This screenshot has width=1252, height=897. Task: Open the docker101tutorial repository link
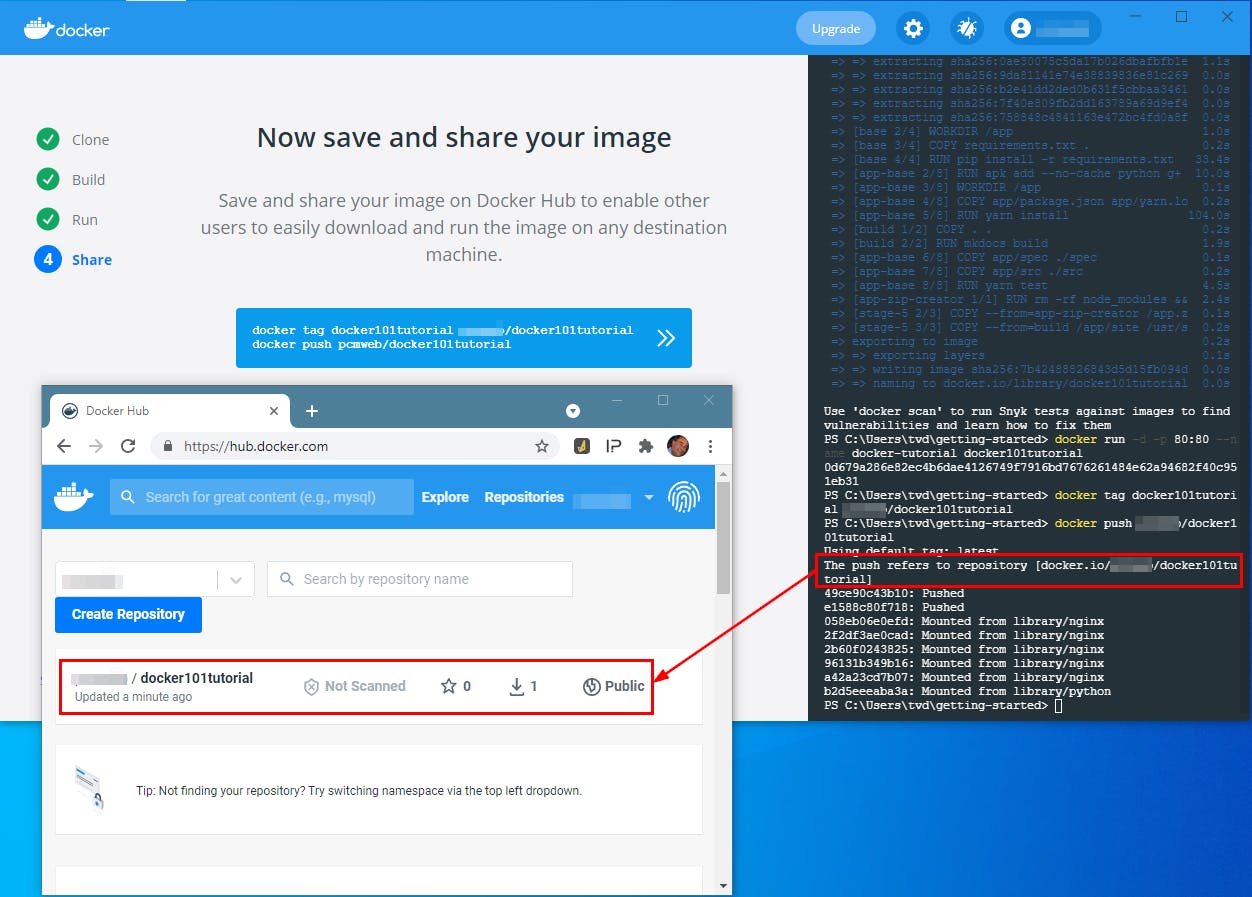pos(196,678)
